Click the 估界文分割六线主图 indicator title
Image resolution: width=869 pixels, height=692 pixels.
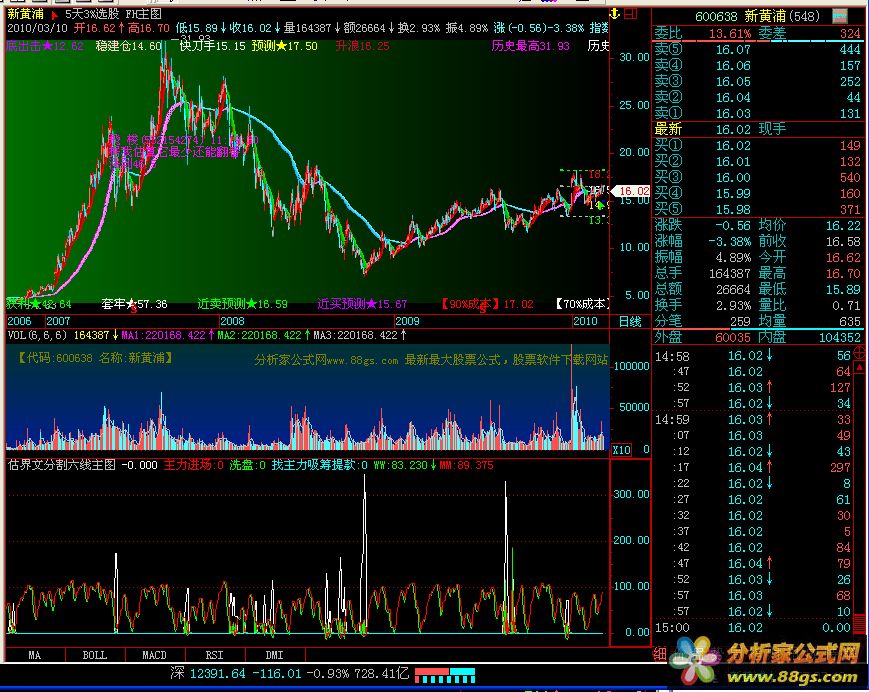click(x=62, y=465)
